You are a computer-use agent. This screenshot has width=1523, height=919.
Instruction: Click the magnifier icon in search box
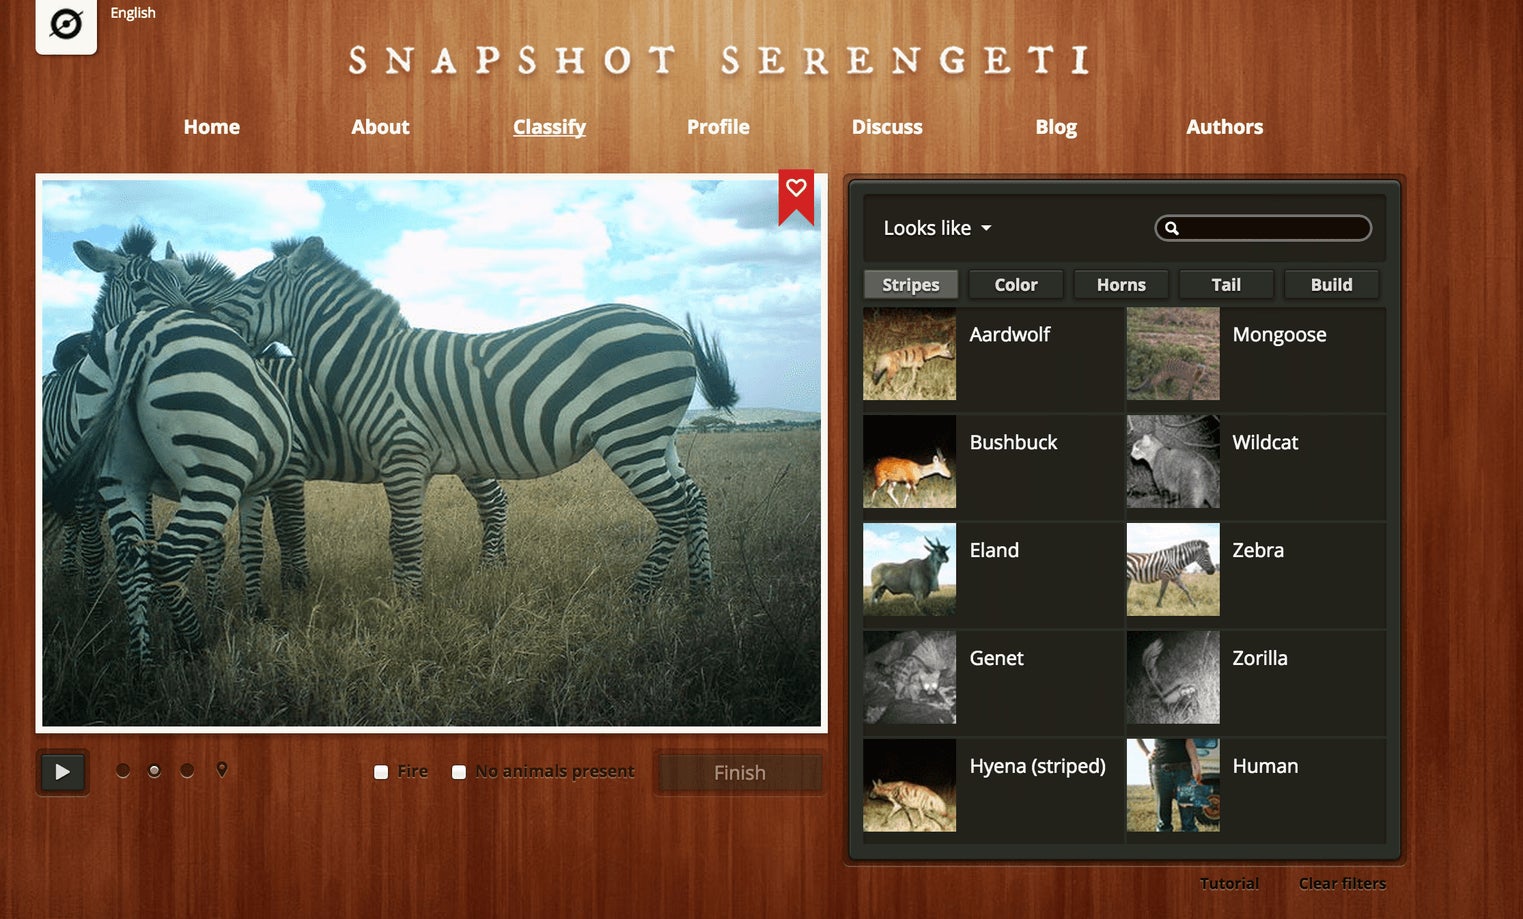(x=1172, y=228)
